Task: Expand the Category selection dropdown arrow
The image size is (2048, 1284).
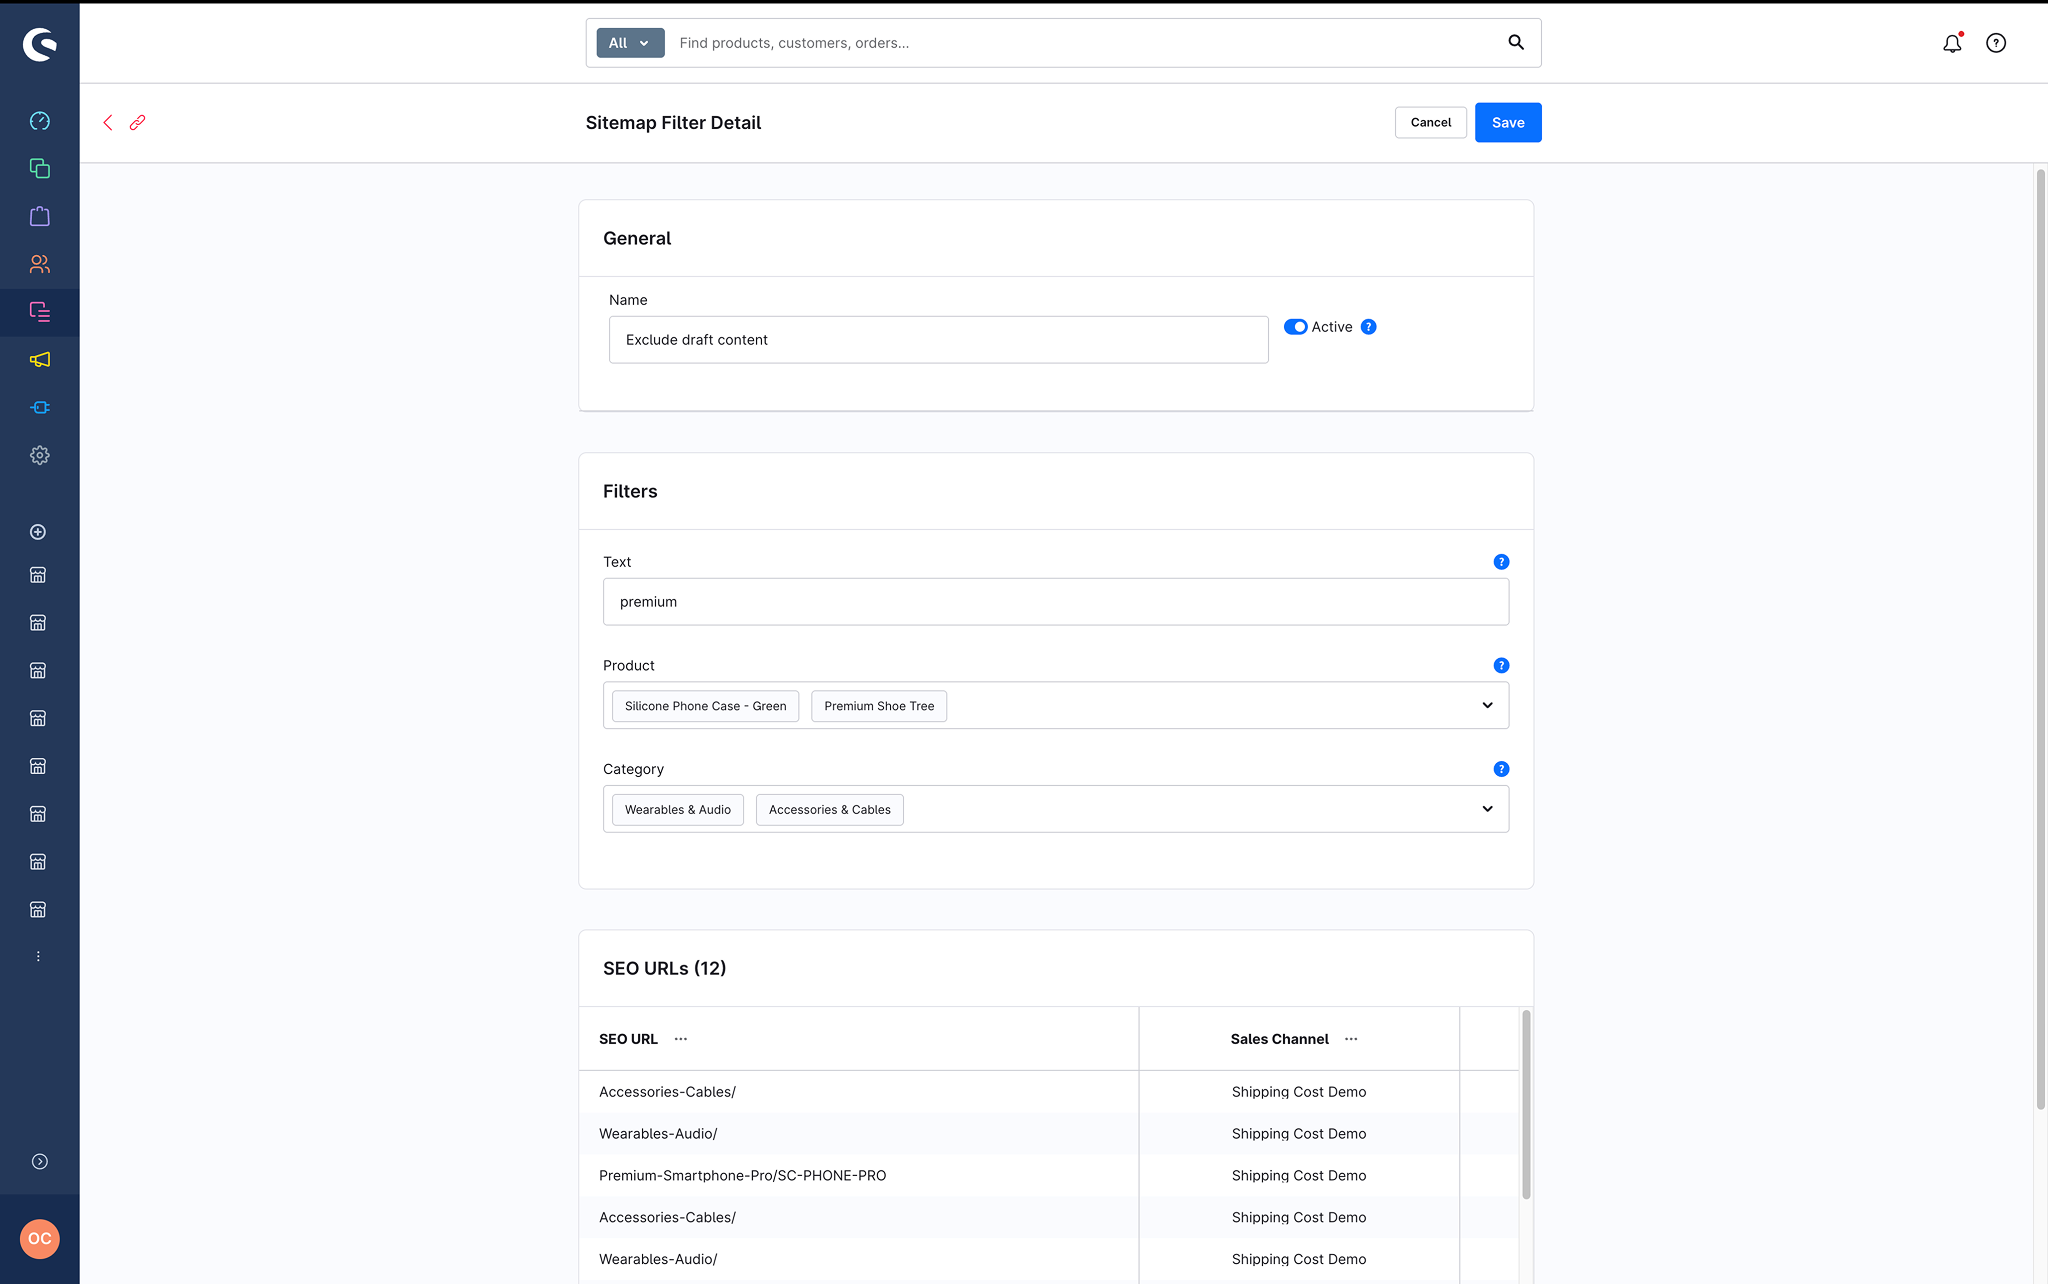Action: (x=1487, y=809)
